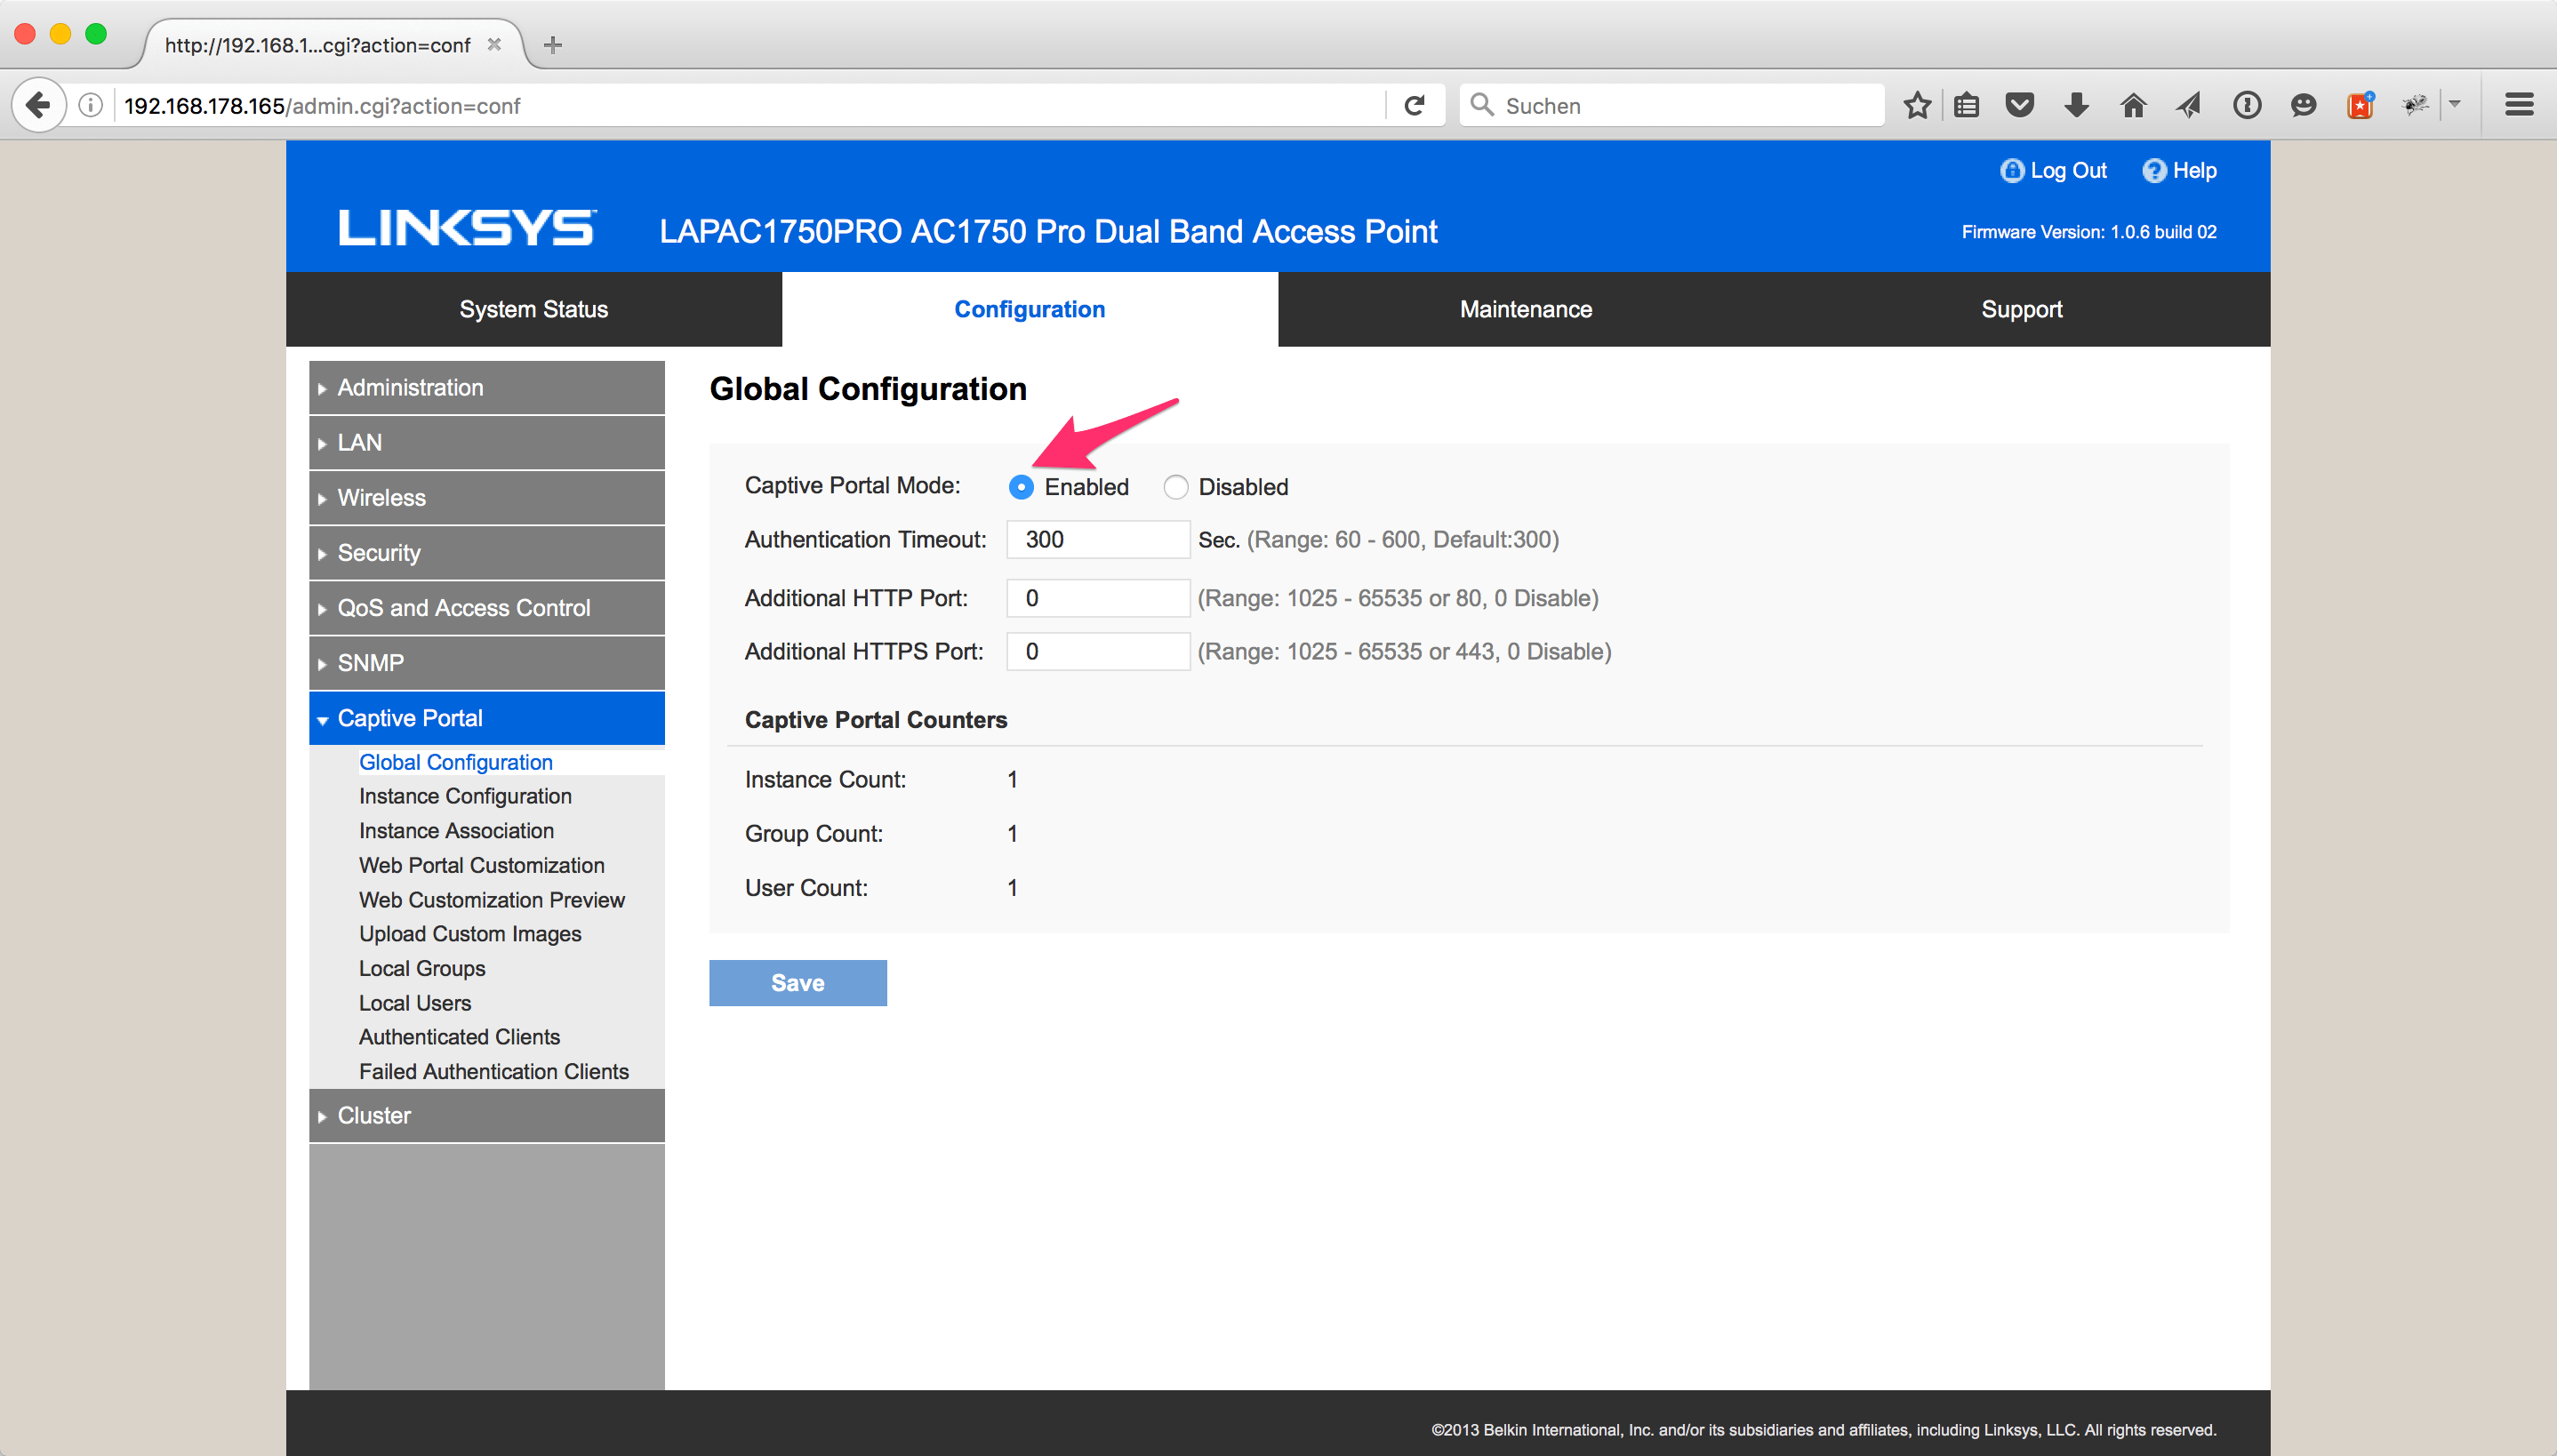Click the Firmware Version 1.0.6 text
Screen dimensions: 2557x1456
(x=2088, y=232)
